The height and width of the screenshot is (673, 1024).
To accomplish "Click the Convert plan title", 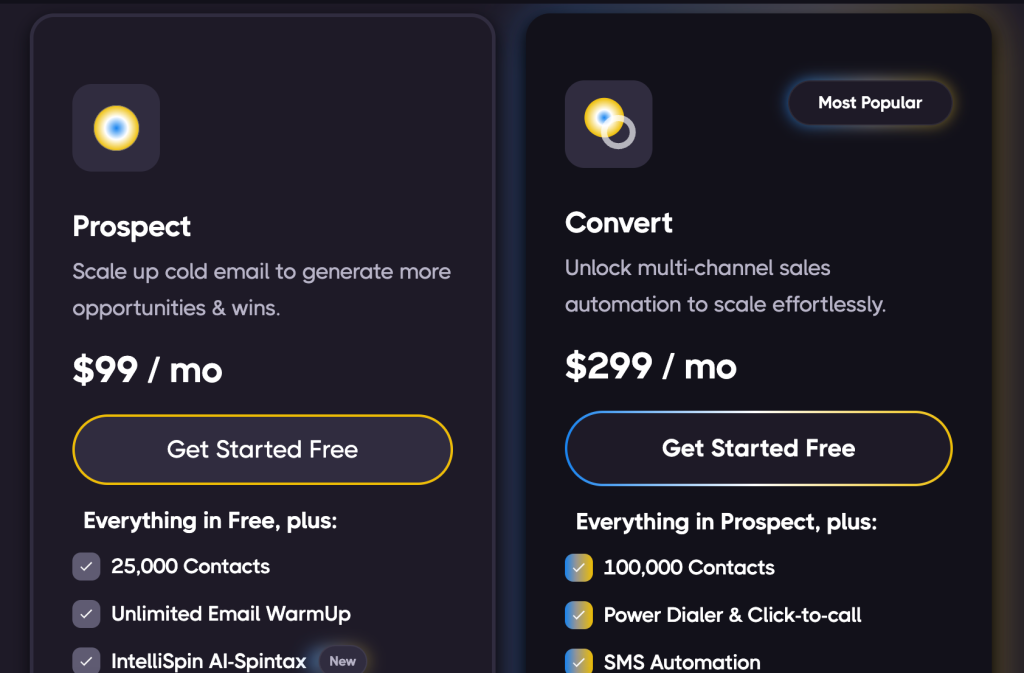I will pos(618,223).
